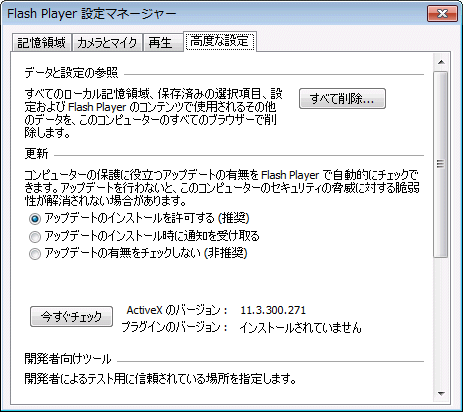Image resolution: width=463 pixels, height=412 pixels.
Task: Click the 高度な設定 tab
Action: tap(220, 41)
